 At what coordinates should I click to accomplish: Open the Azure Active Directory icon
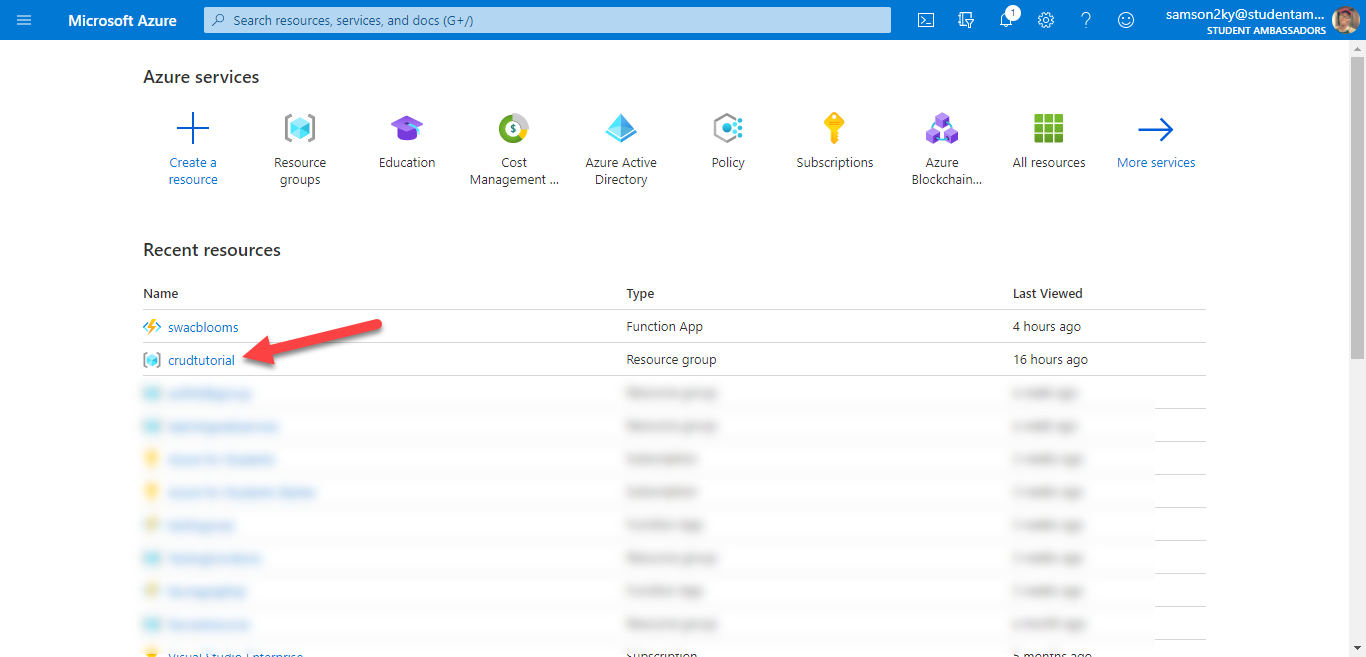pyautogui.click(x=621, y=128)
